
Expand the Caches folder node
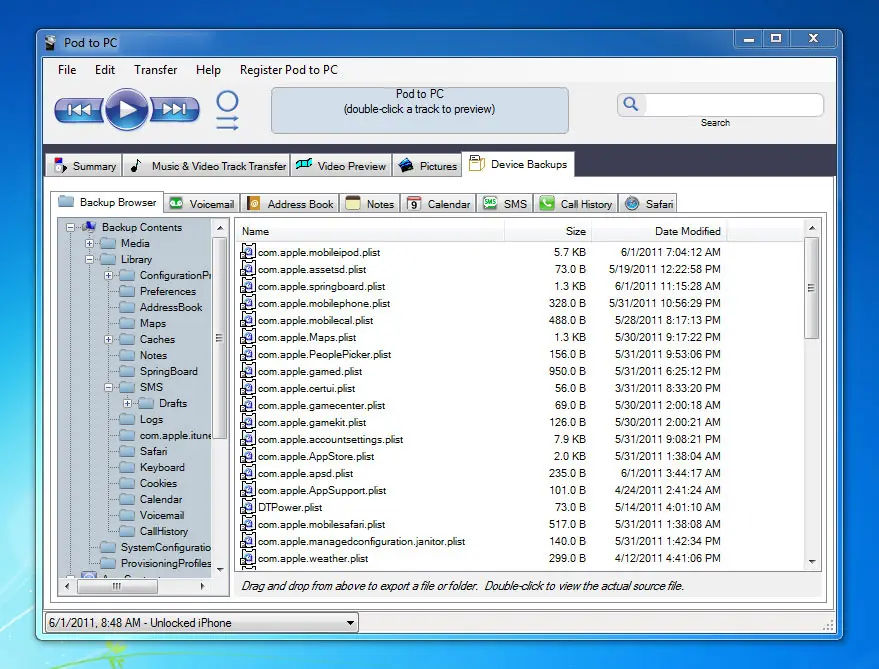point(108,339)
